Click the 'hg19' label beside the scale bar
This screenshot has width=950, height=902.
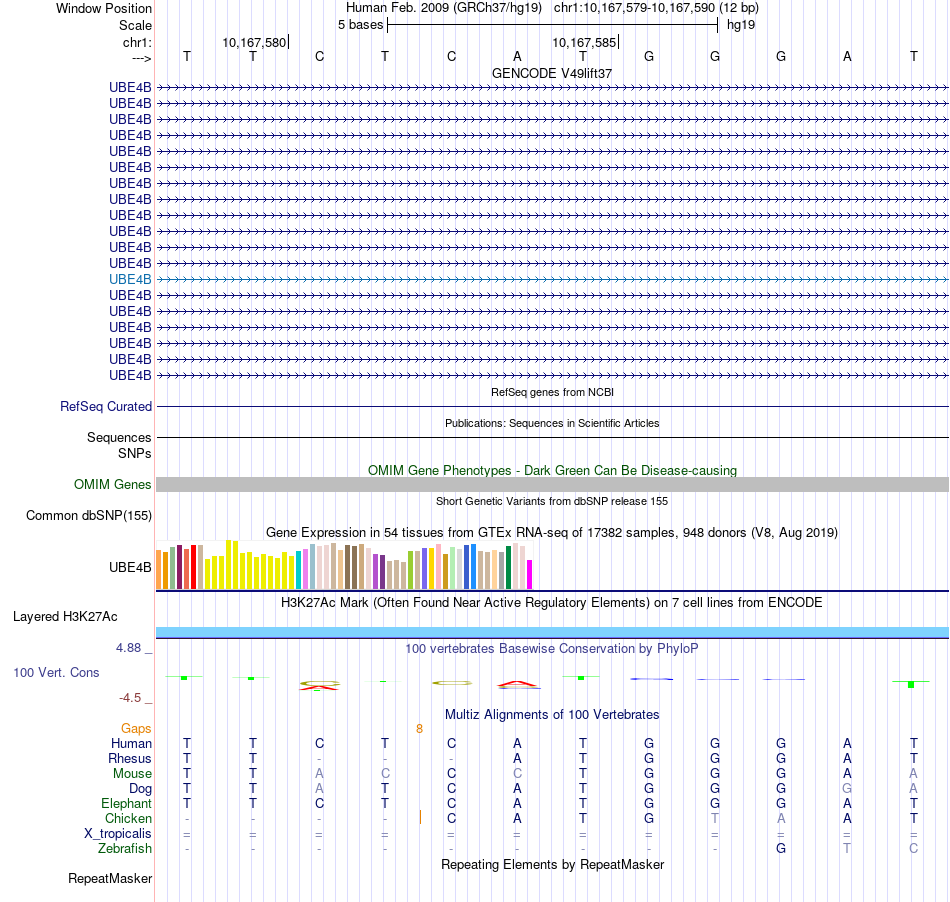coord(741,25)
